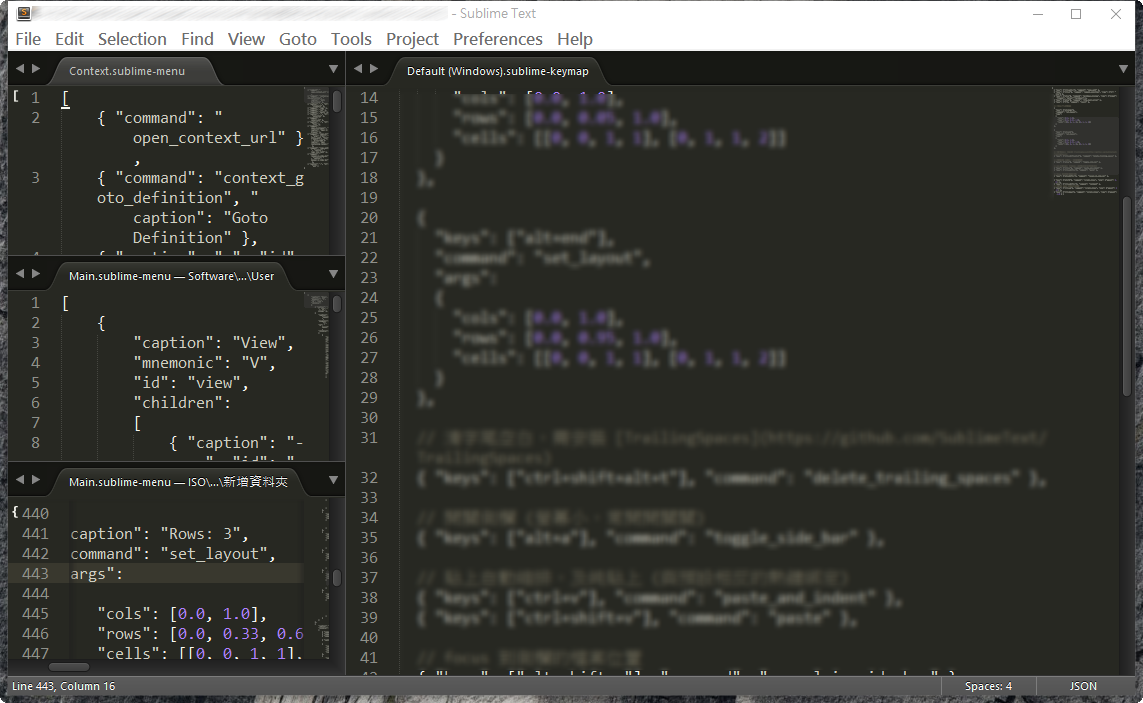Close the Sublime Text window

click(1115, 14)
